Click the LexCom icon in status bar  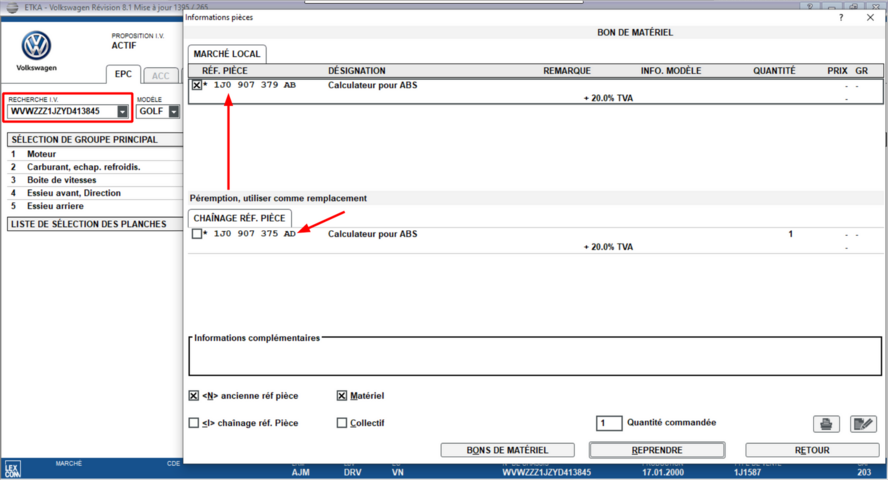coord(12,469)
